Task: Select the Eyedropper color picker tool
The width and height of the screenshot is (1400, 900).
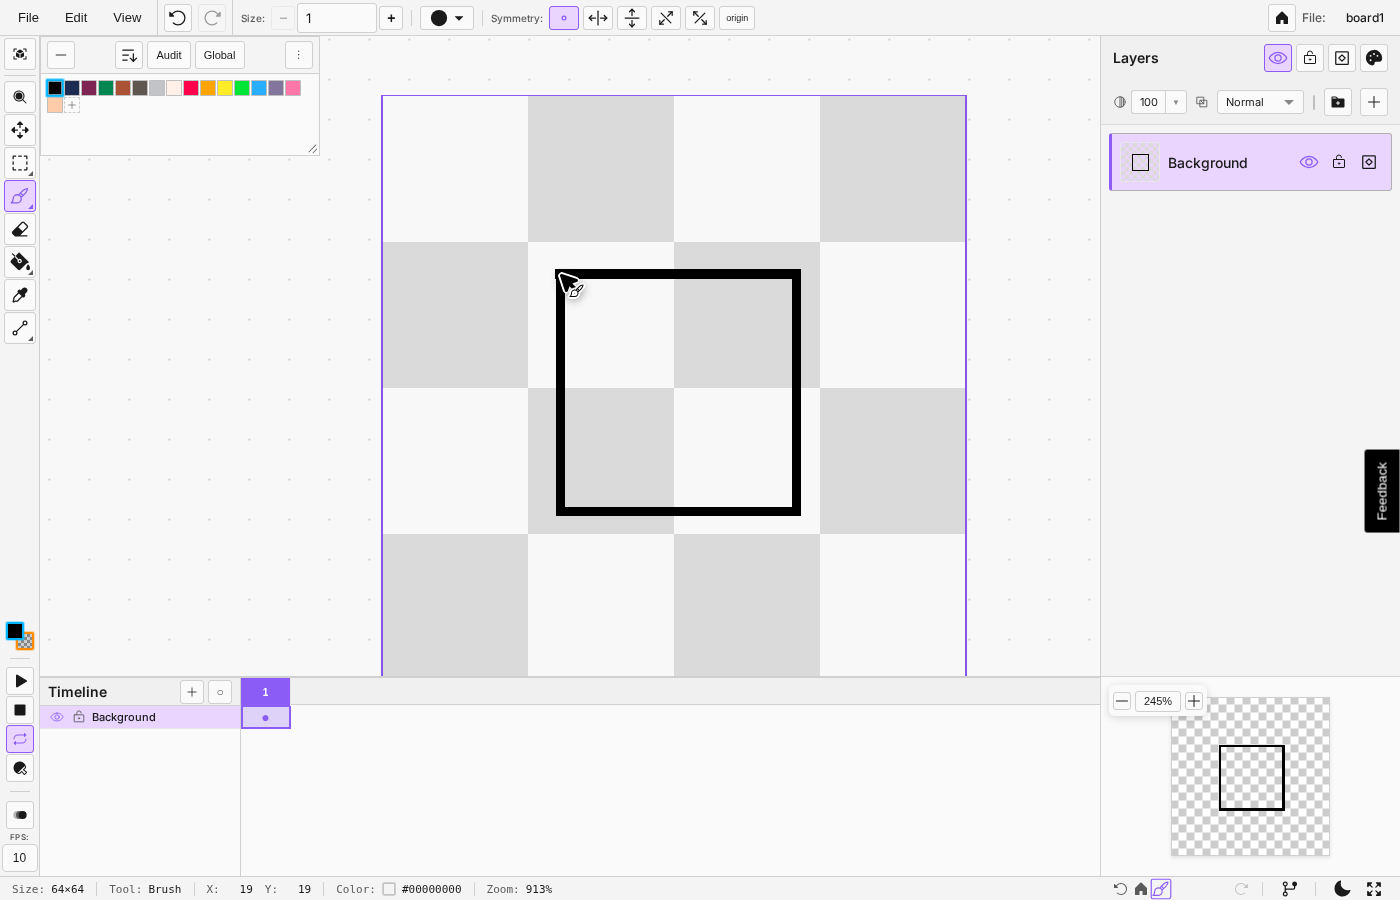Action: pyautogui.click(x=20, y=295)
